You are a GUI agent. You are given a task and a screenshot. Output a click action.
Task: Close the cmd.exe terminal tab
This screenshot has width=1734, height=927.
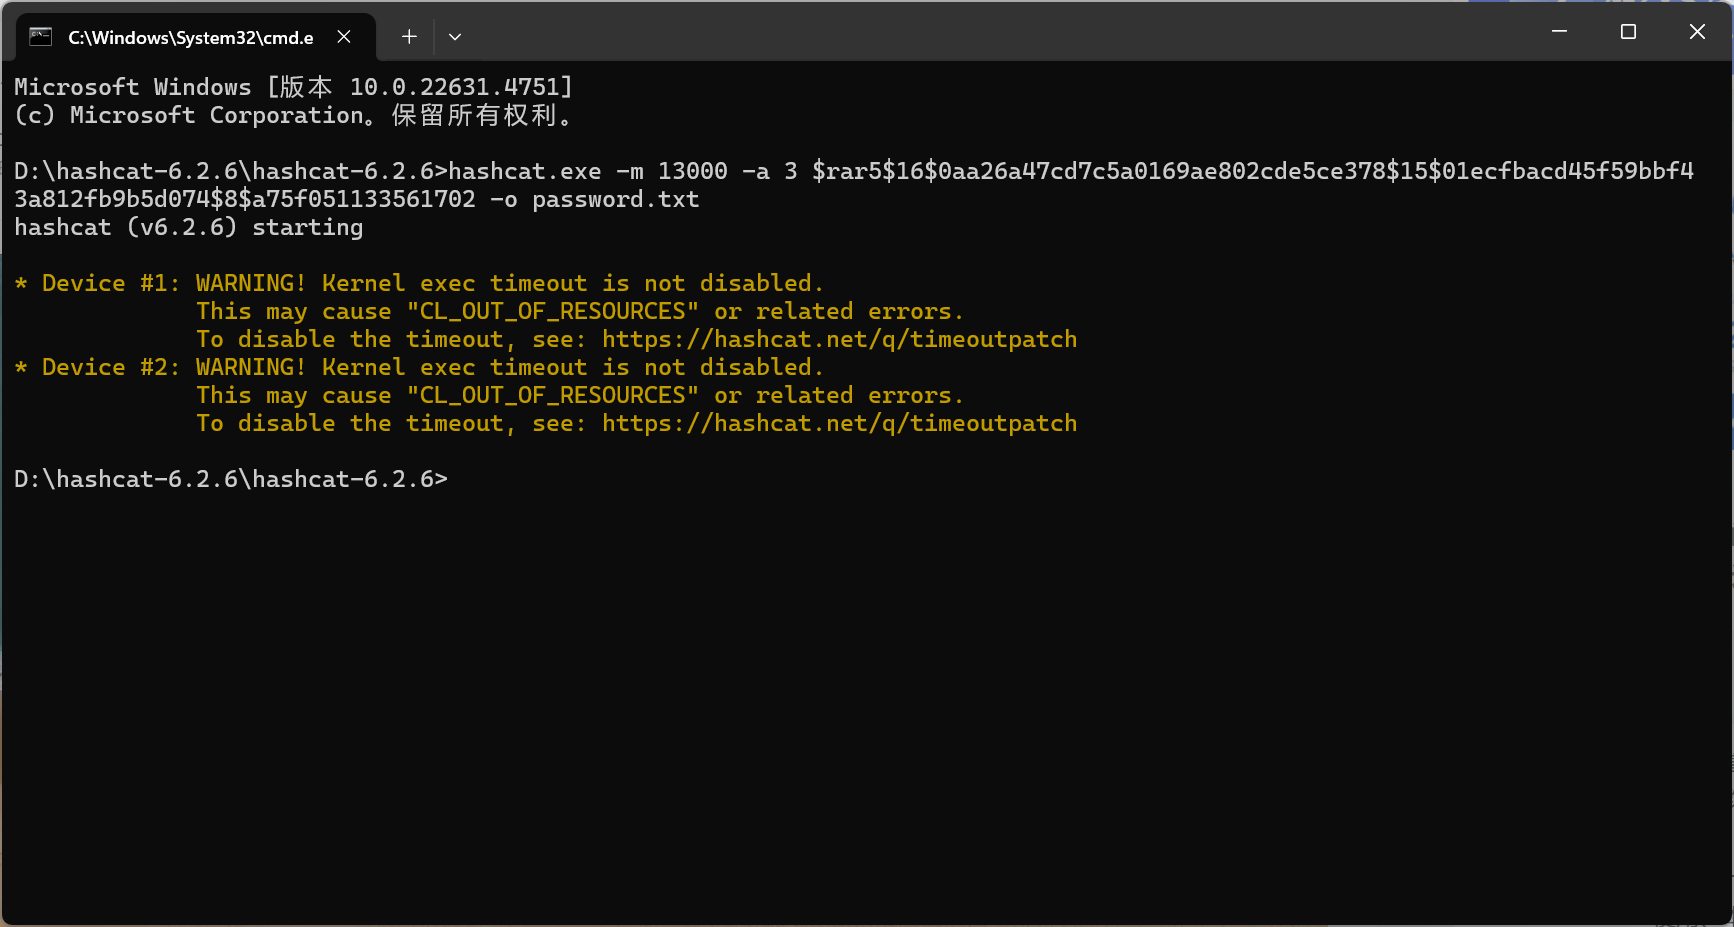click(x=344, y=37)
